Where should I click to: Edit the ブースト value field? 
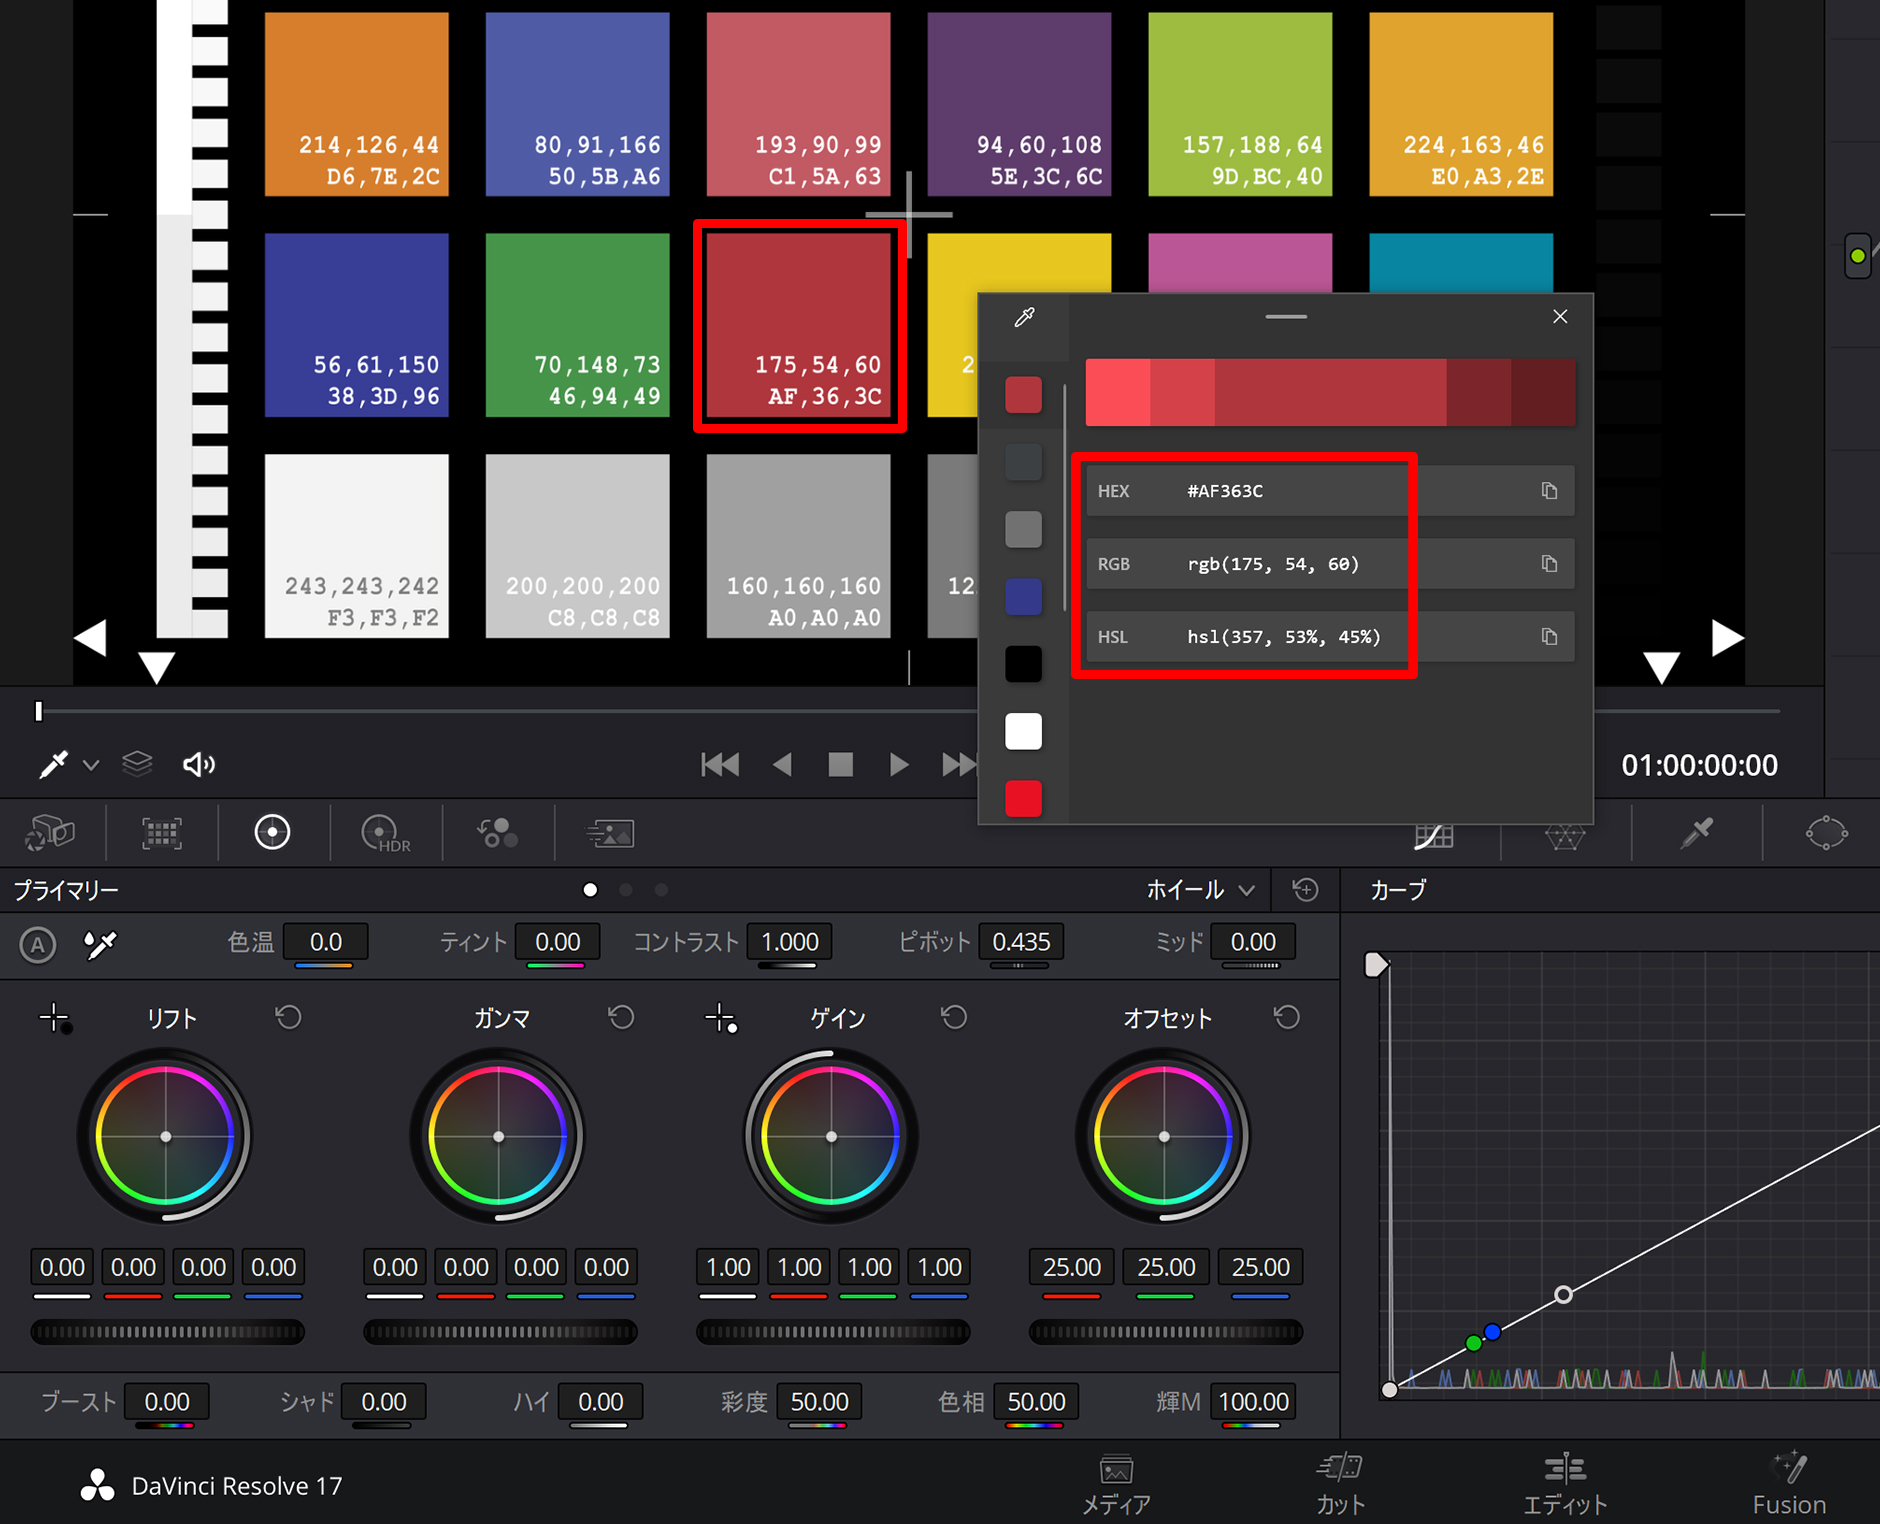tap(167, 1402)
